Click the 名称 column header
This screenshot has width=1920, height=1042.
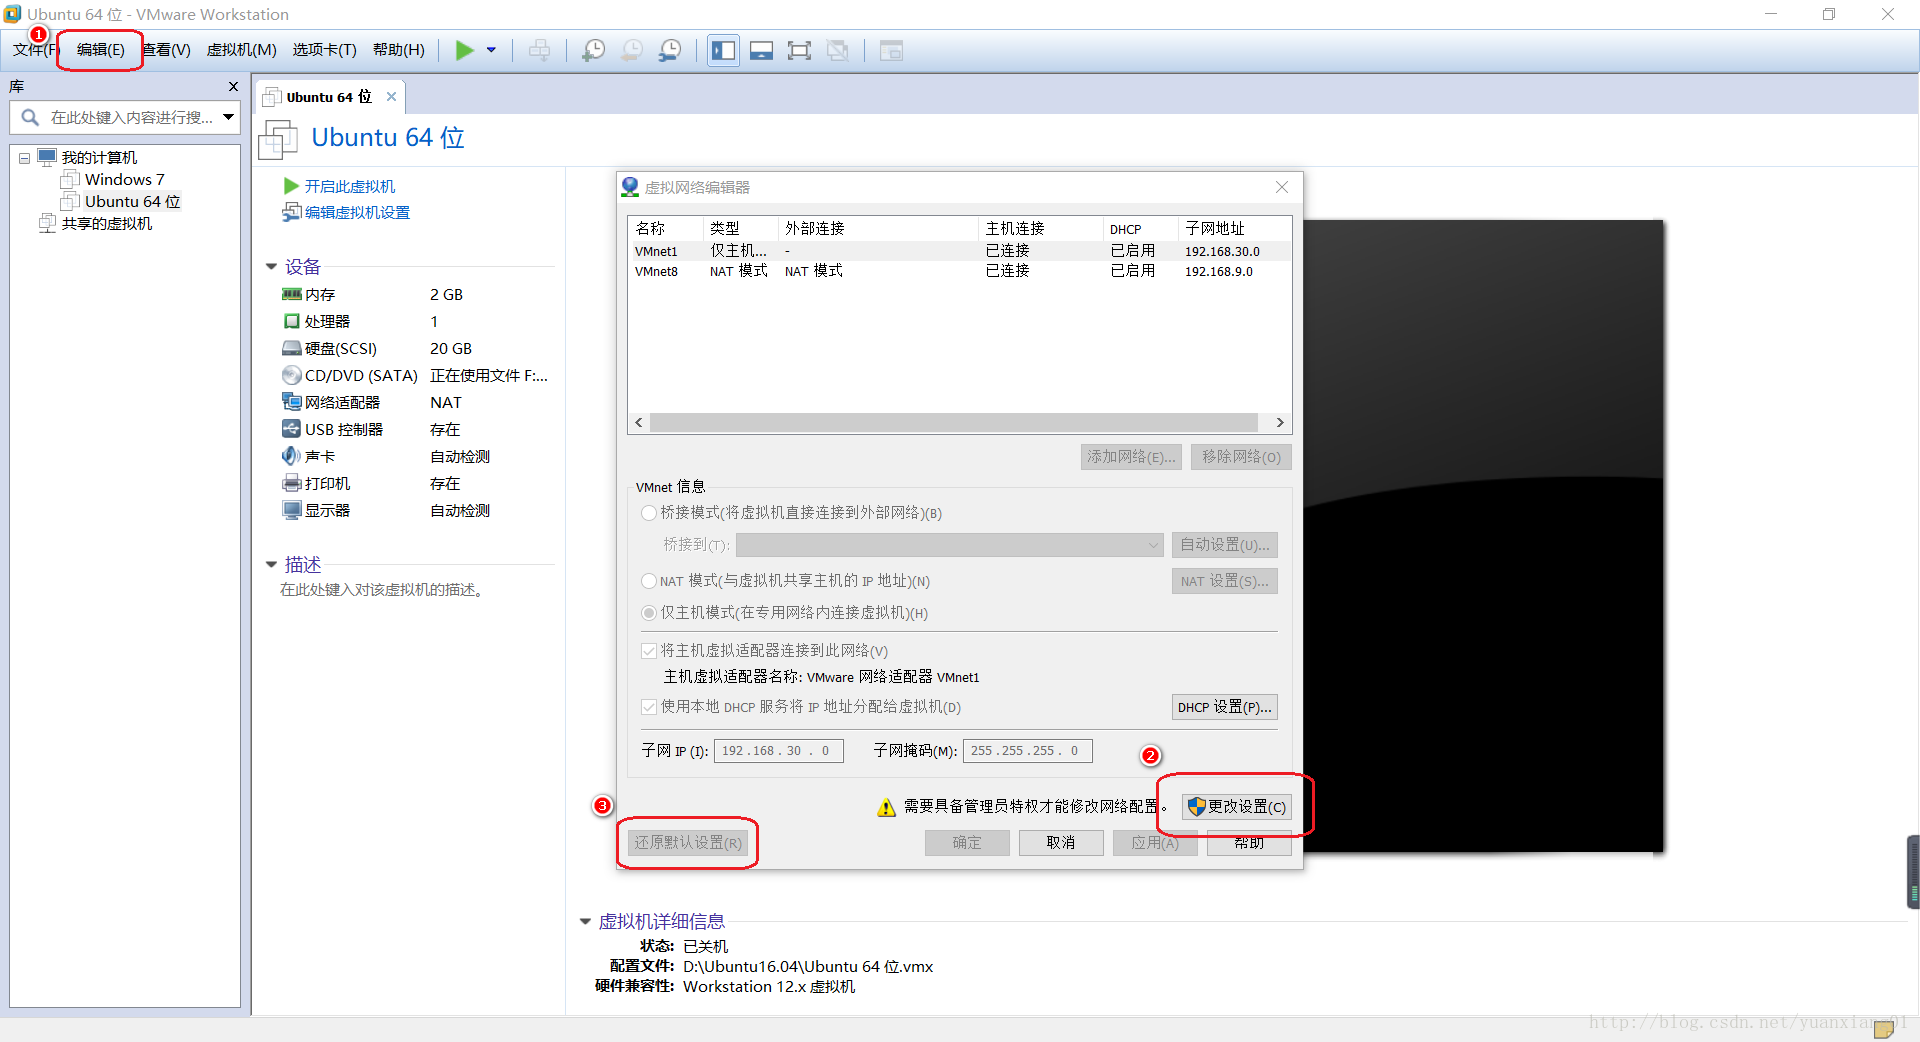pos(667,229)
